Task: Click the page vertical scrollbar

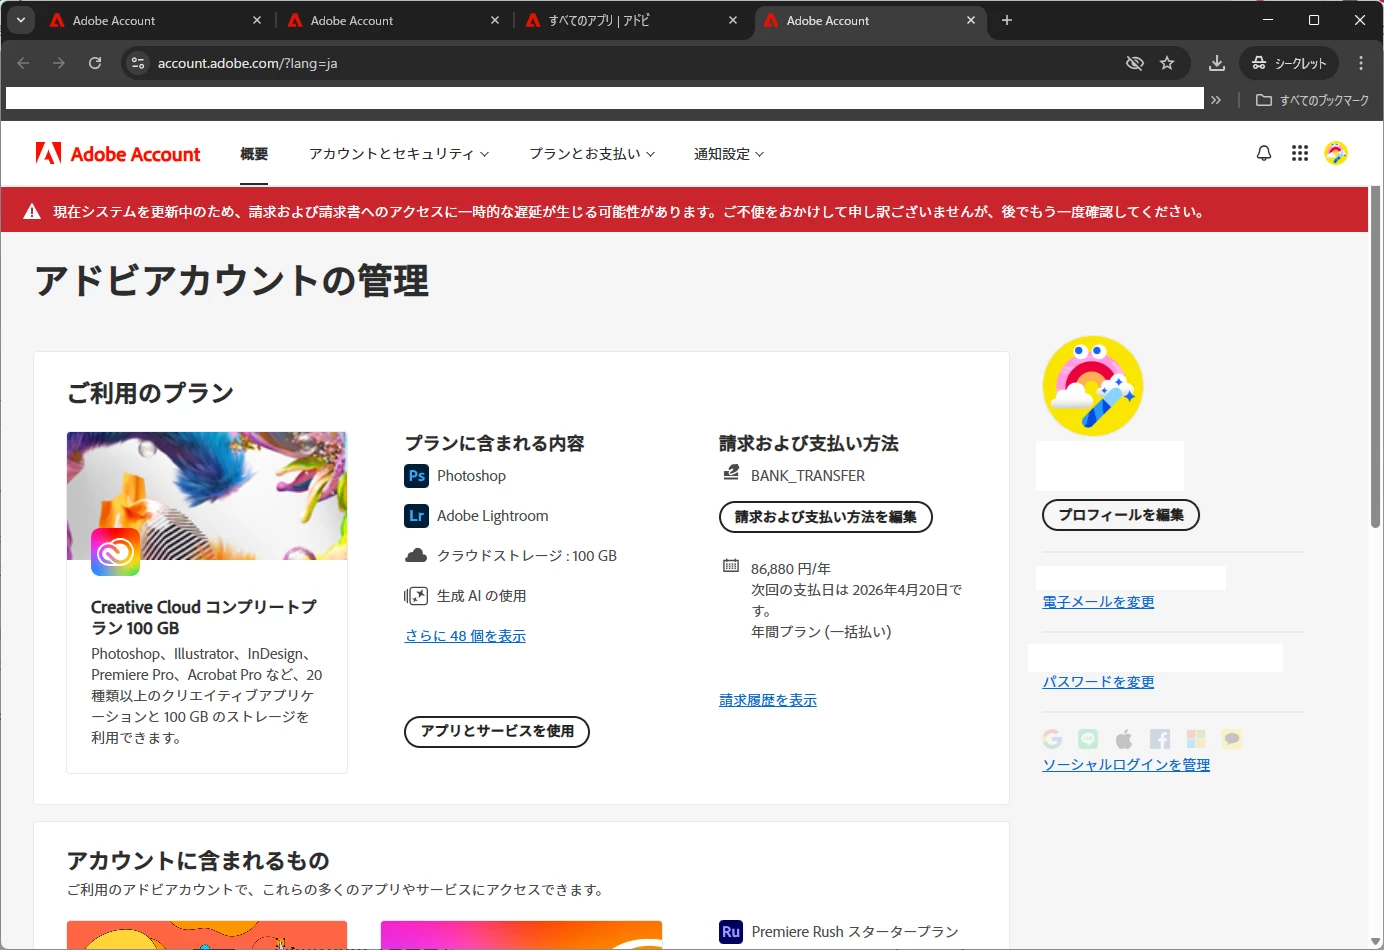Action: 1376,358
